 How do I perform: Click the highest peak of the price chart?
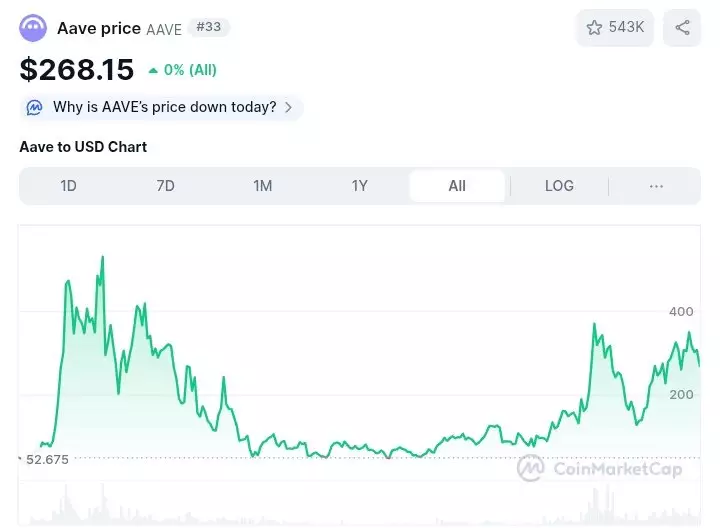[102, 258]
